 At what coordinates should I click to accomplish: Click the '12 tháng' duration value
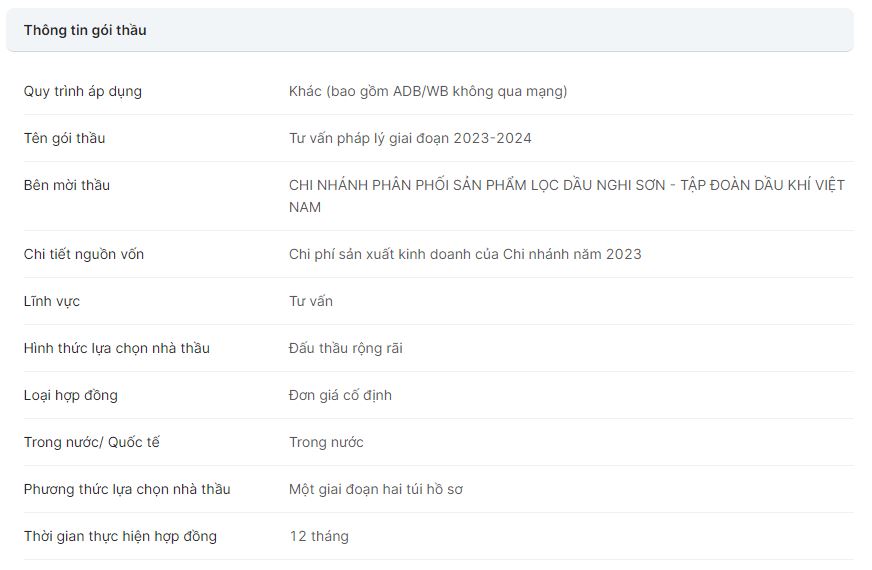pyautogui.click(x=319, y=536)
